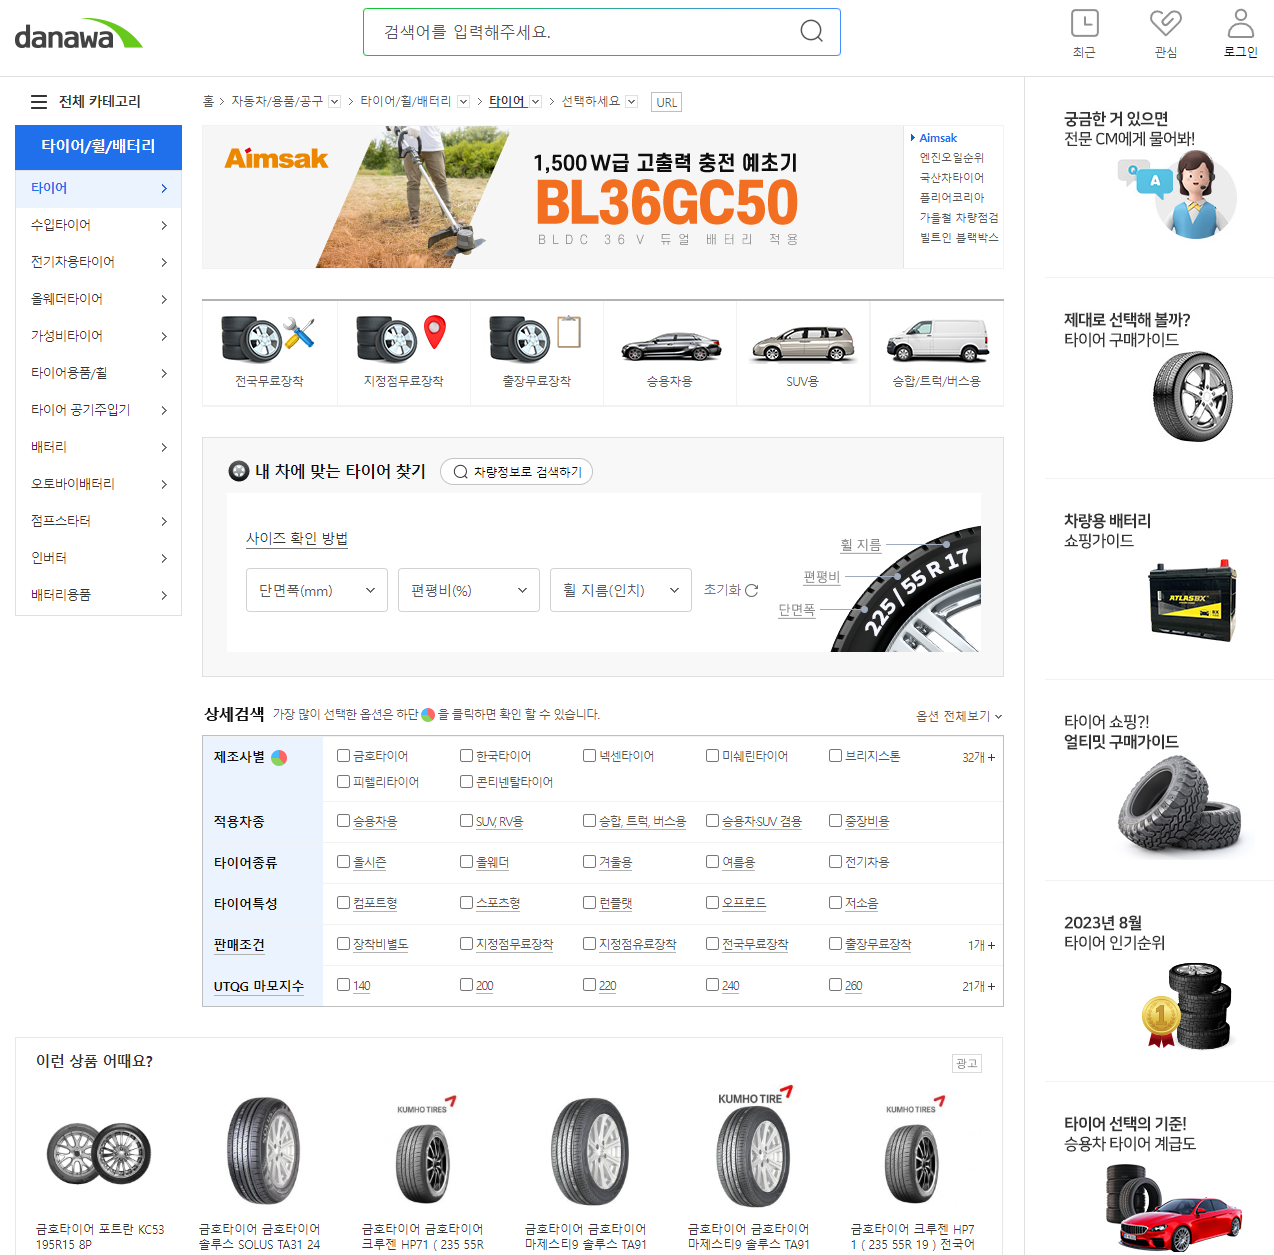Open the 타이어 공기주입기 sidebar category
Viewport: 1274px width, 1255px height.
tap(99, 410)
